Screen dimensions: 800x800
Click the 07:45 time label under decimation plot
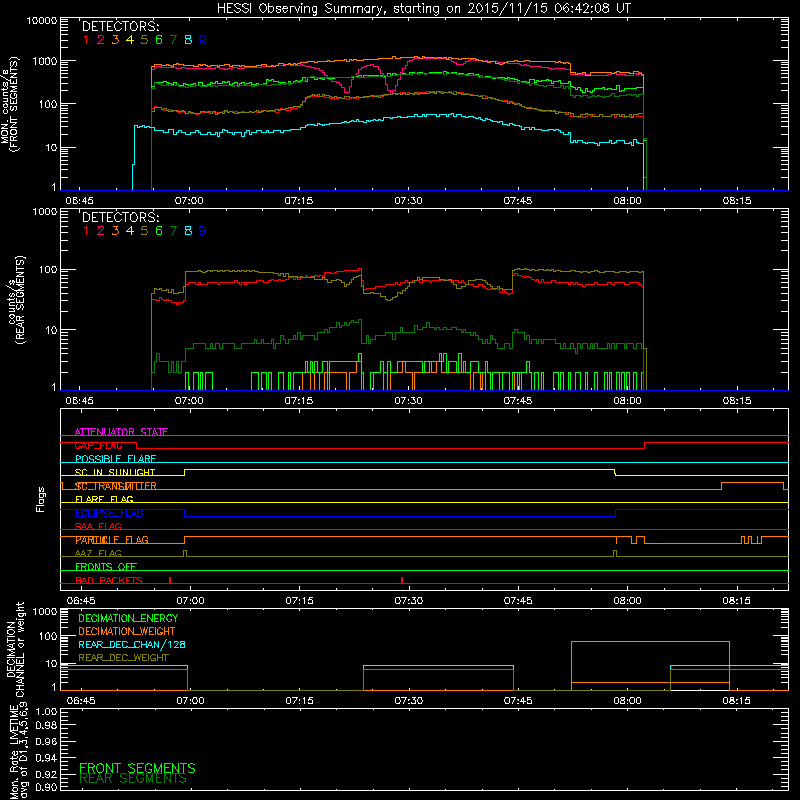[x=518, y=701]
